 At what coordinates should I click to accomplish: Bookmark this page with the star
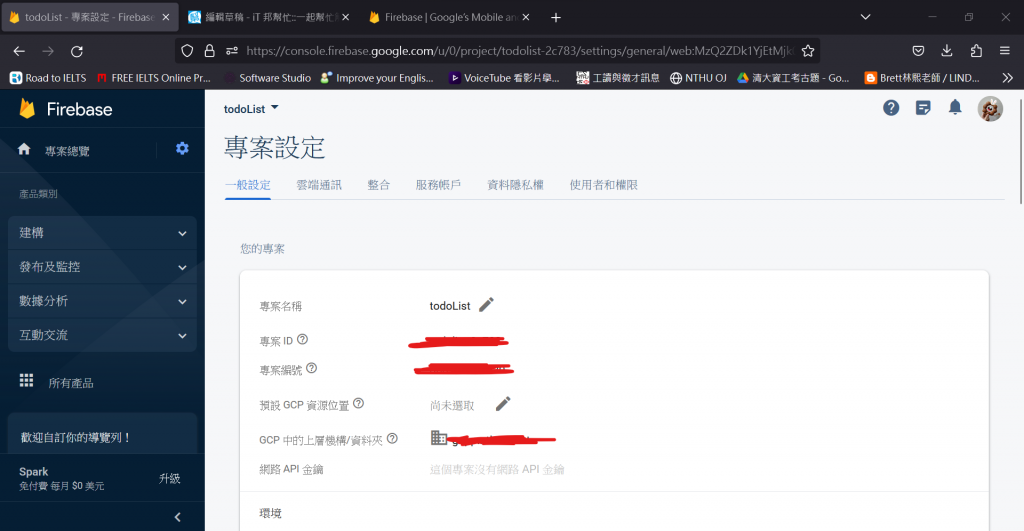(x=808, y=51)
